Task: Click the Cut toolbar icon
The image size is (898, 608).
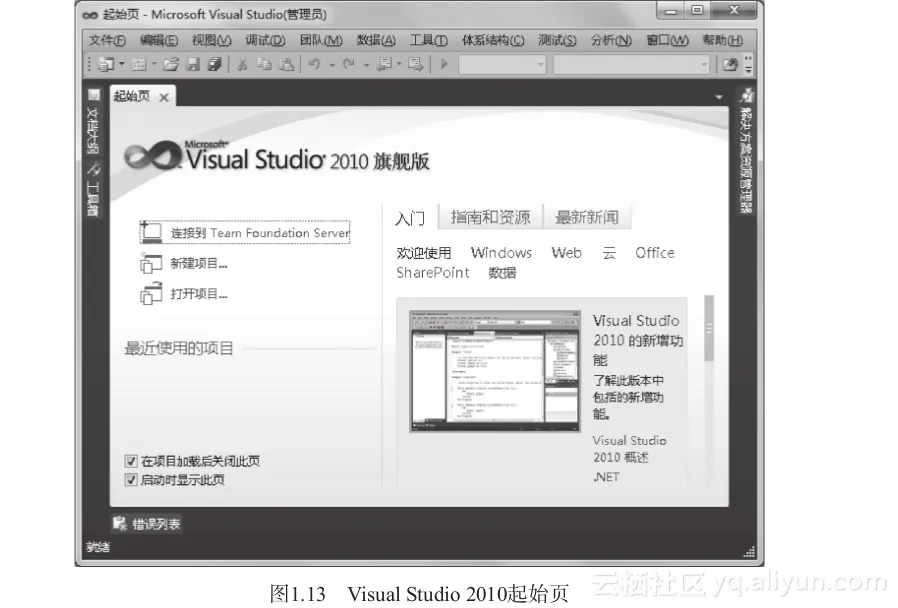Action: pos(242,65)
